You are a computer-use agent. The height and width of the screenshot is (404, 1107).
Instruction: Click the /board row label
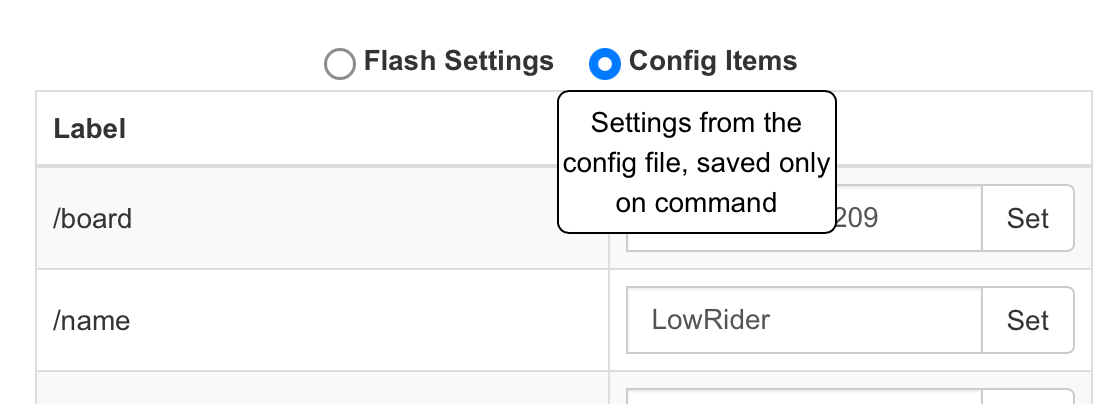(x=92, y=218)
